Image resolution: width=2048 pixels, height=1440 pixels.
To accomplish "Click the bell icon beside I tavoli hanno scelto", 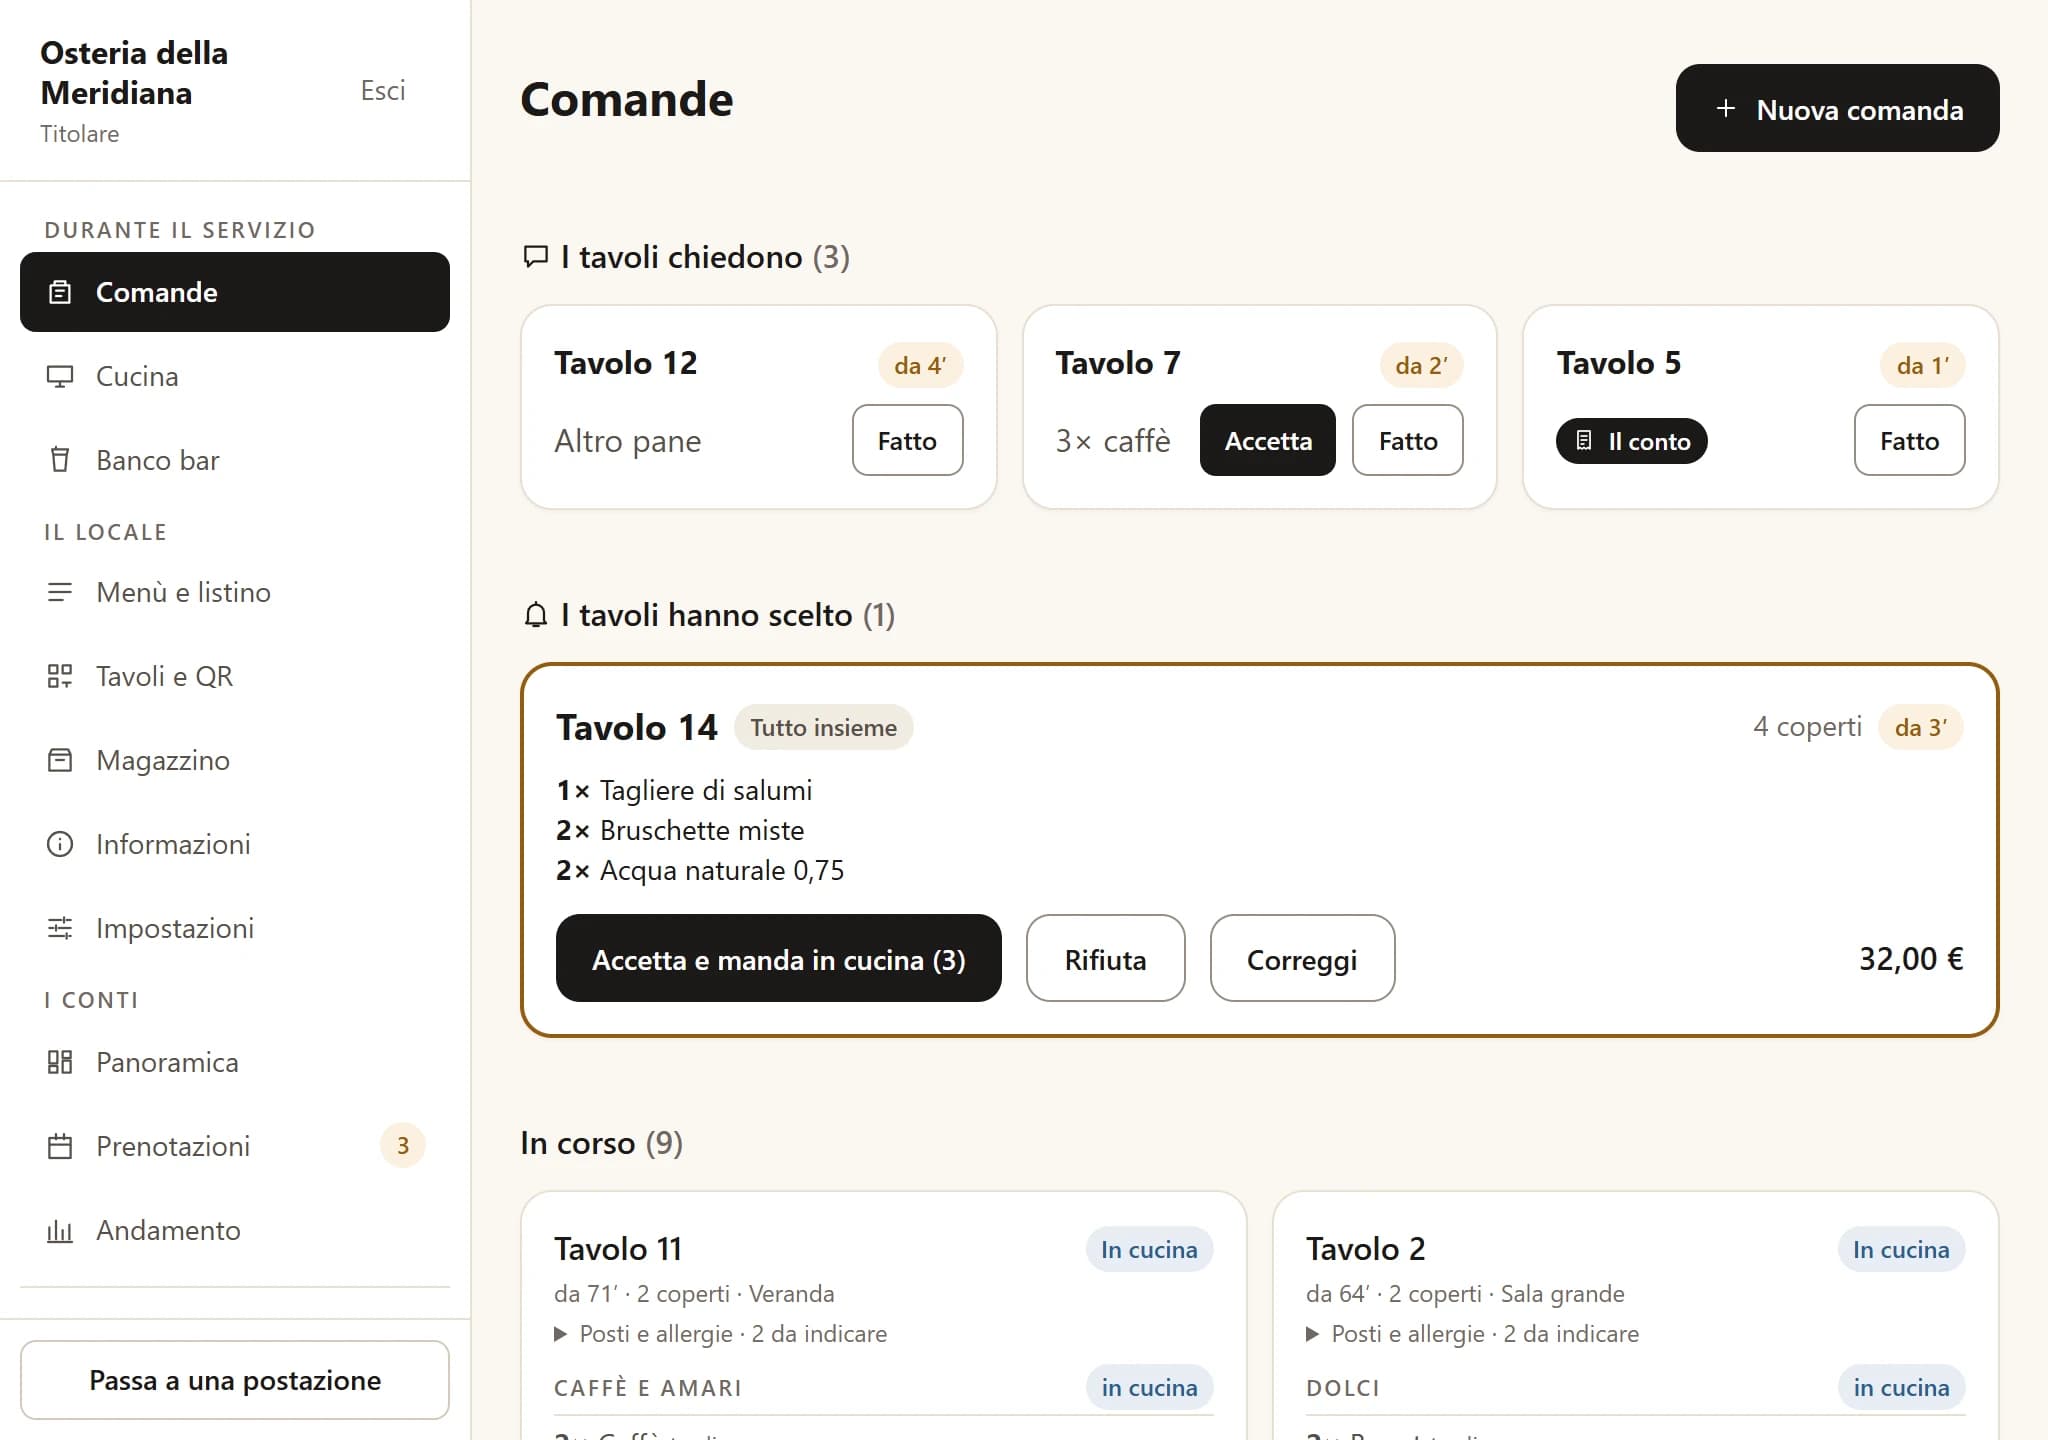I will (x=536, y=614).
